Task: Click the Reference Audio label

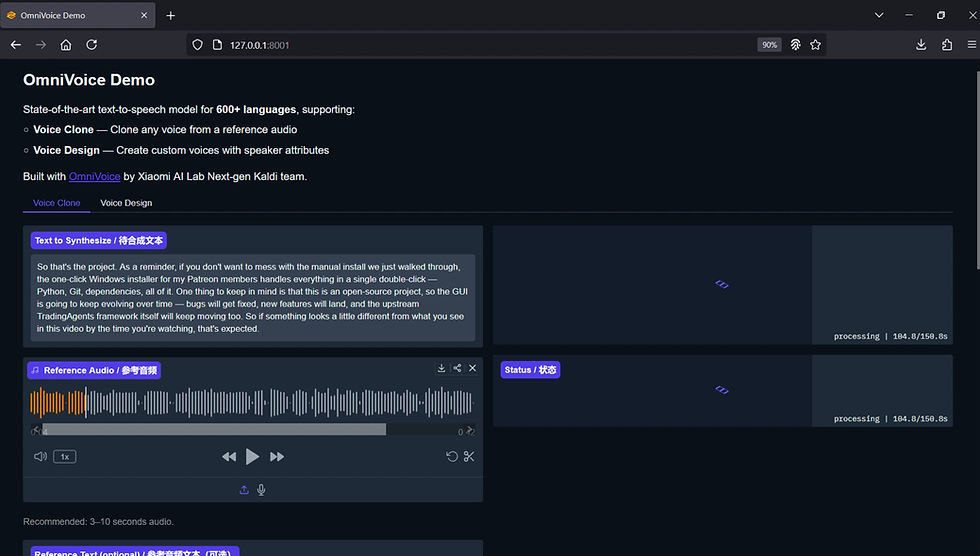Action: (x=94, y=370)
